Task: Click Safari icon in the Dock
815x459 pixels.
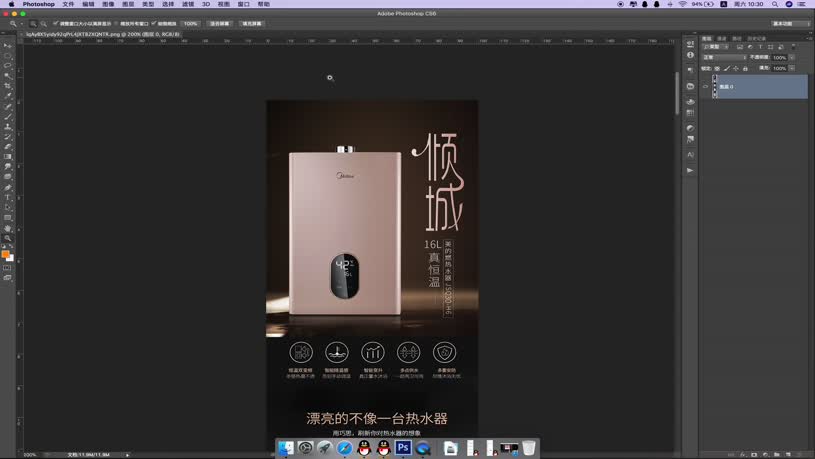Action: [x=344, y=448]
